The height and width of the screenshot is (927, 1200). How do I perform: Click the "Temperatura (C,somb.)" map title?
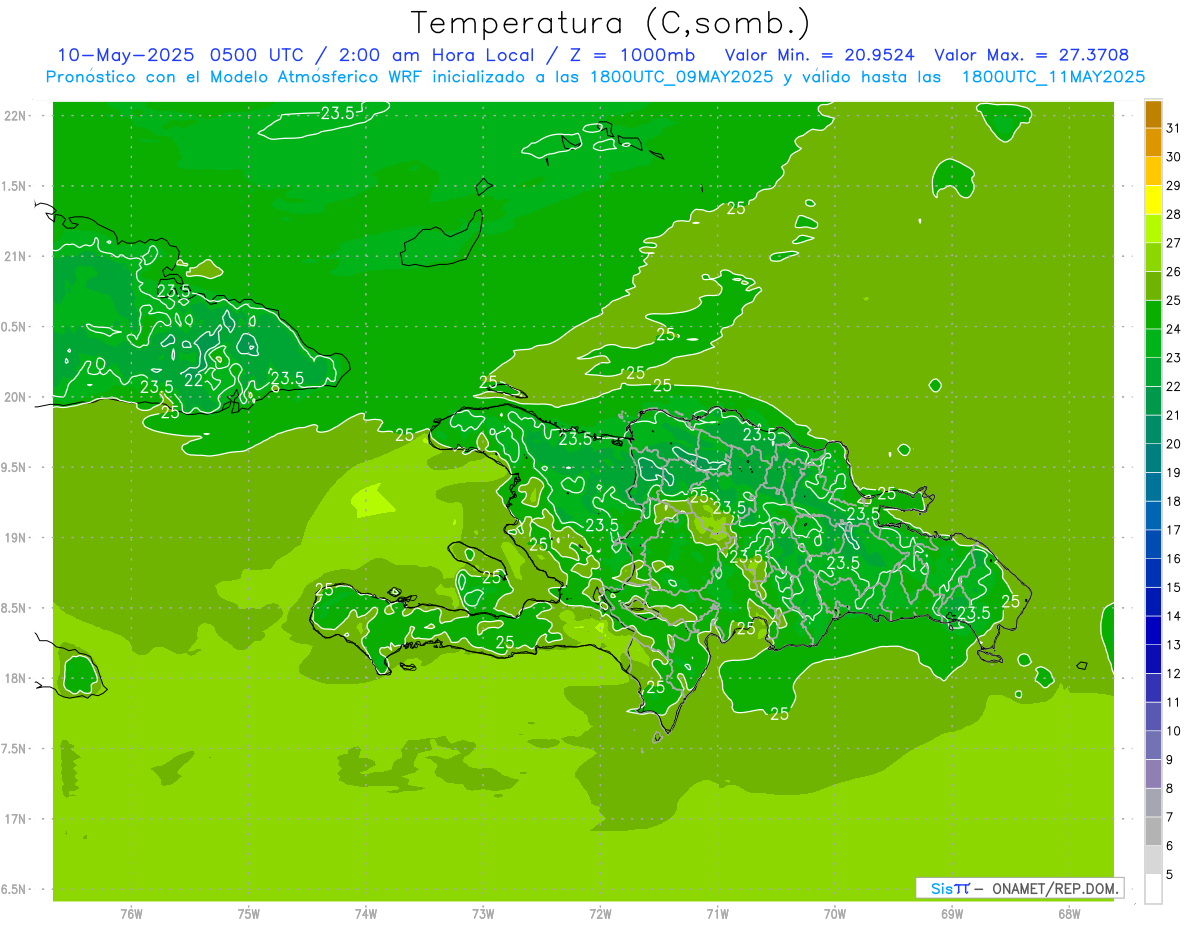coord(610,23)
